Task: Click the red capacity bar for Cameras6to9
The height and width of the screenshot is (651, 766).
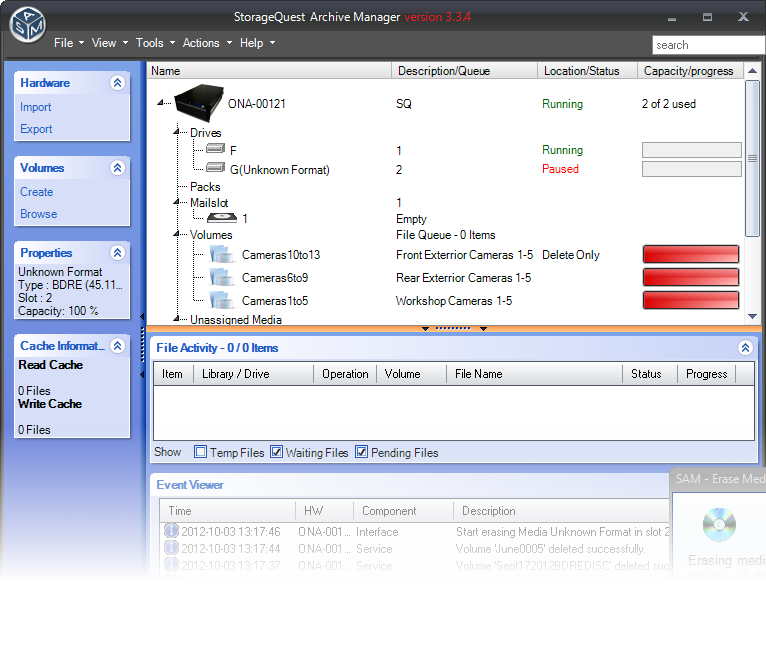Action: (691, 277)
